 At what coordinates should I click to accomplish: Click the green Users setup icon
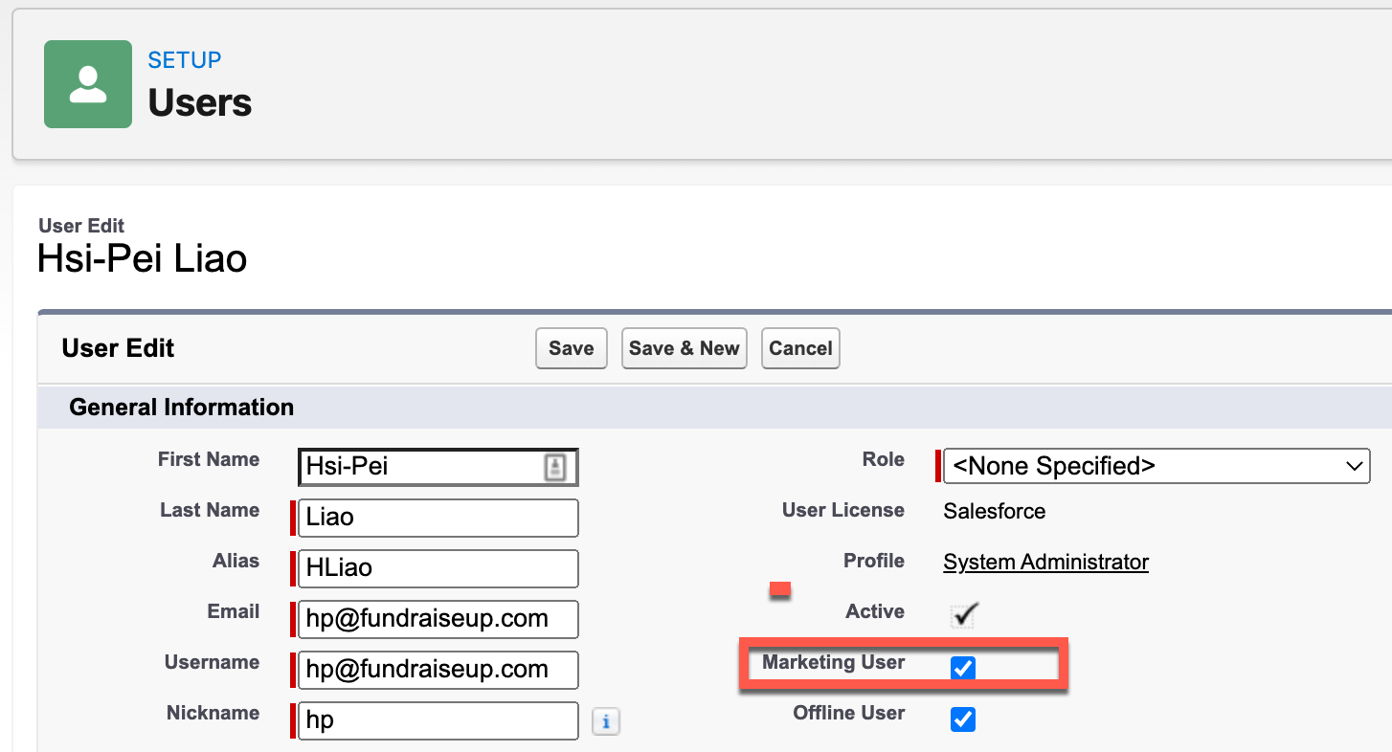click(88, 84)
